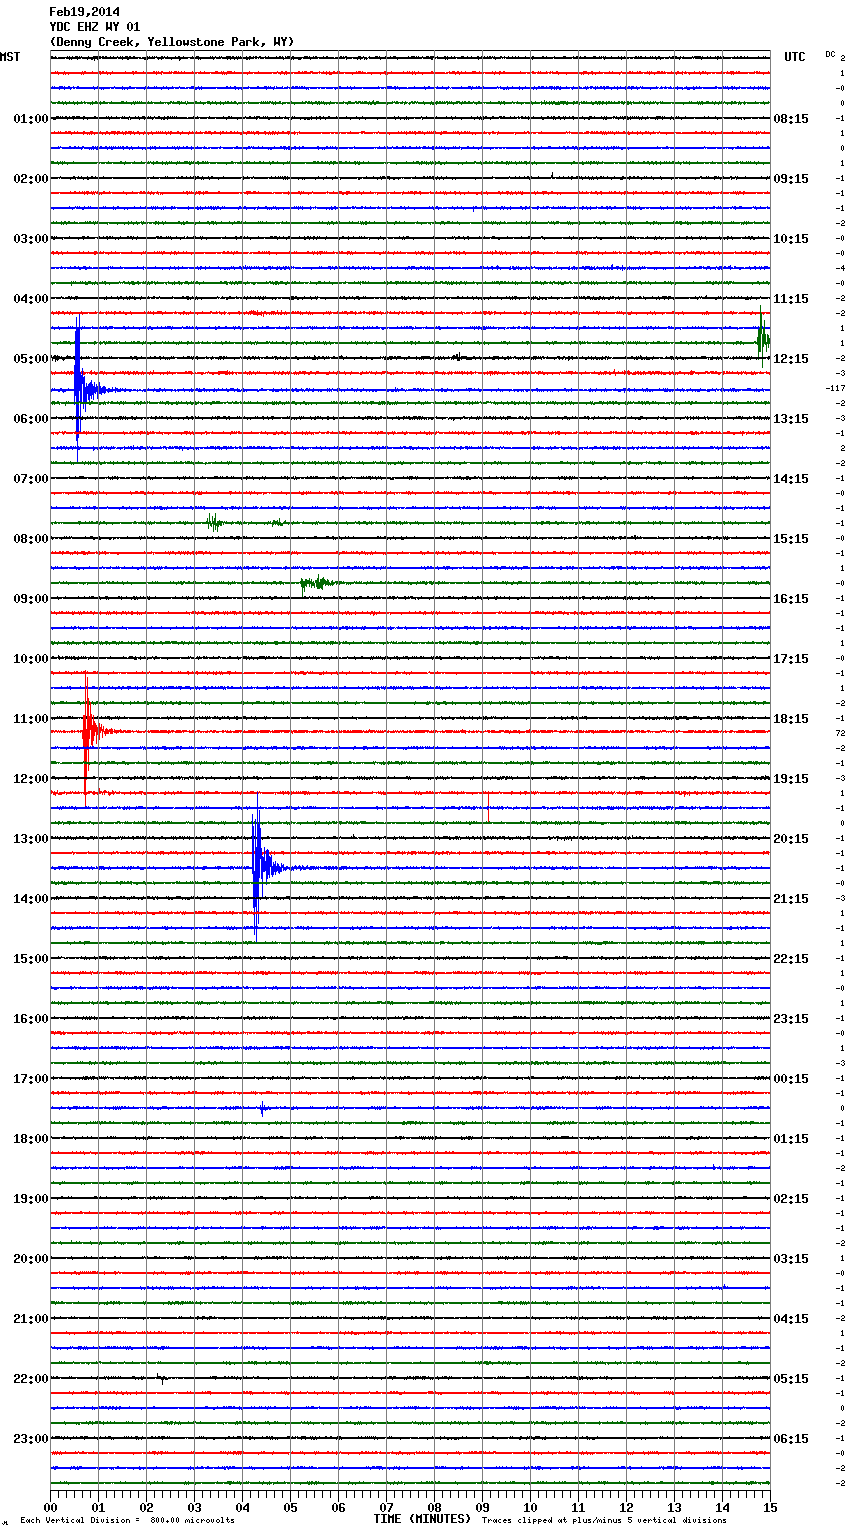This screenshot has height=1534, width=850.
Task: Click the 00:15 UTC time label
Action: [791, 1079]
